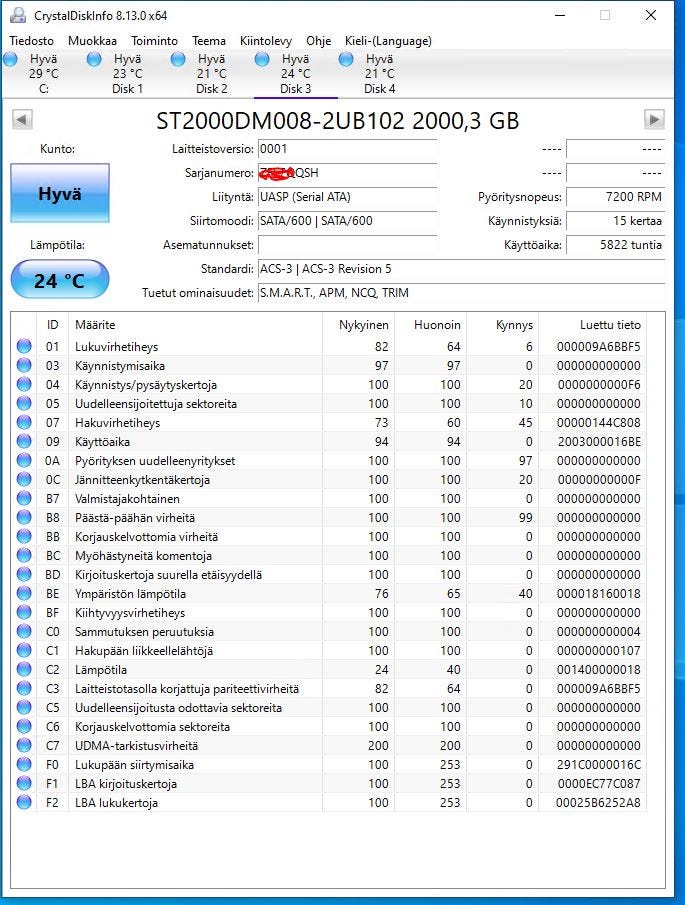Click the Laitteistoversio field showing 0001

click(347, 149)
